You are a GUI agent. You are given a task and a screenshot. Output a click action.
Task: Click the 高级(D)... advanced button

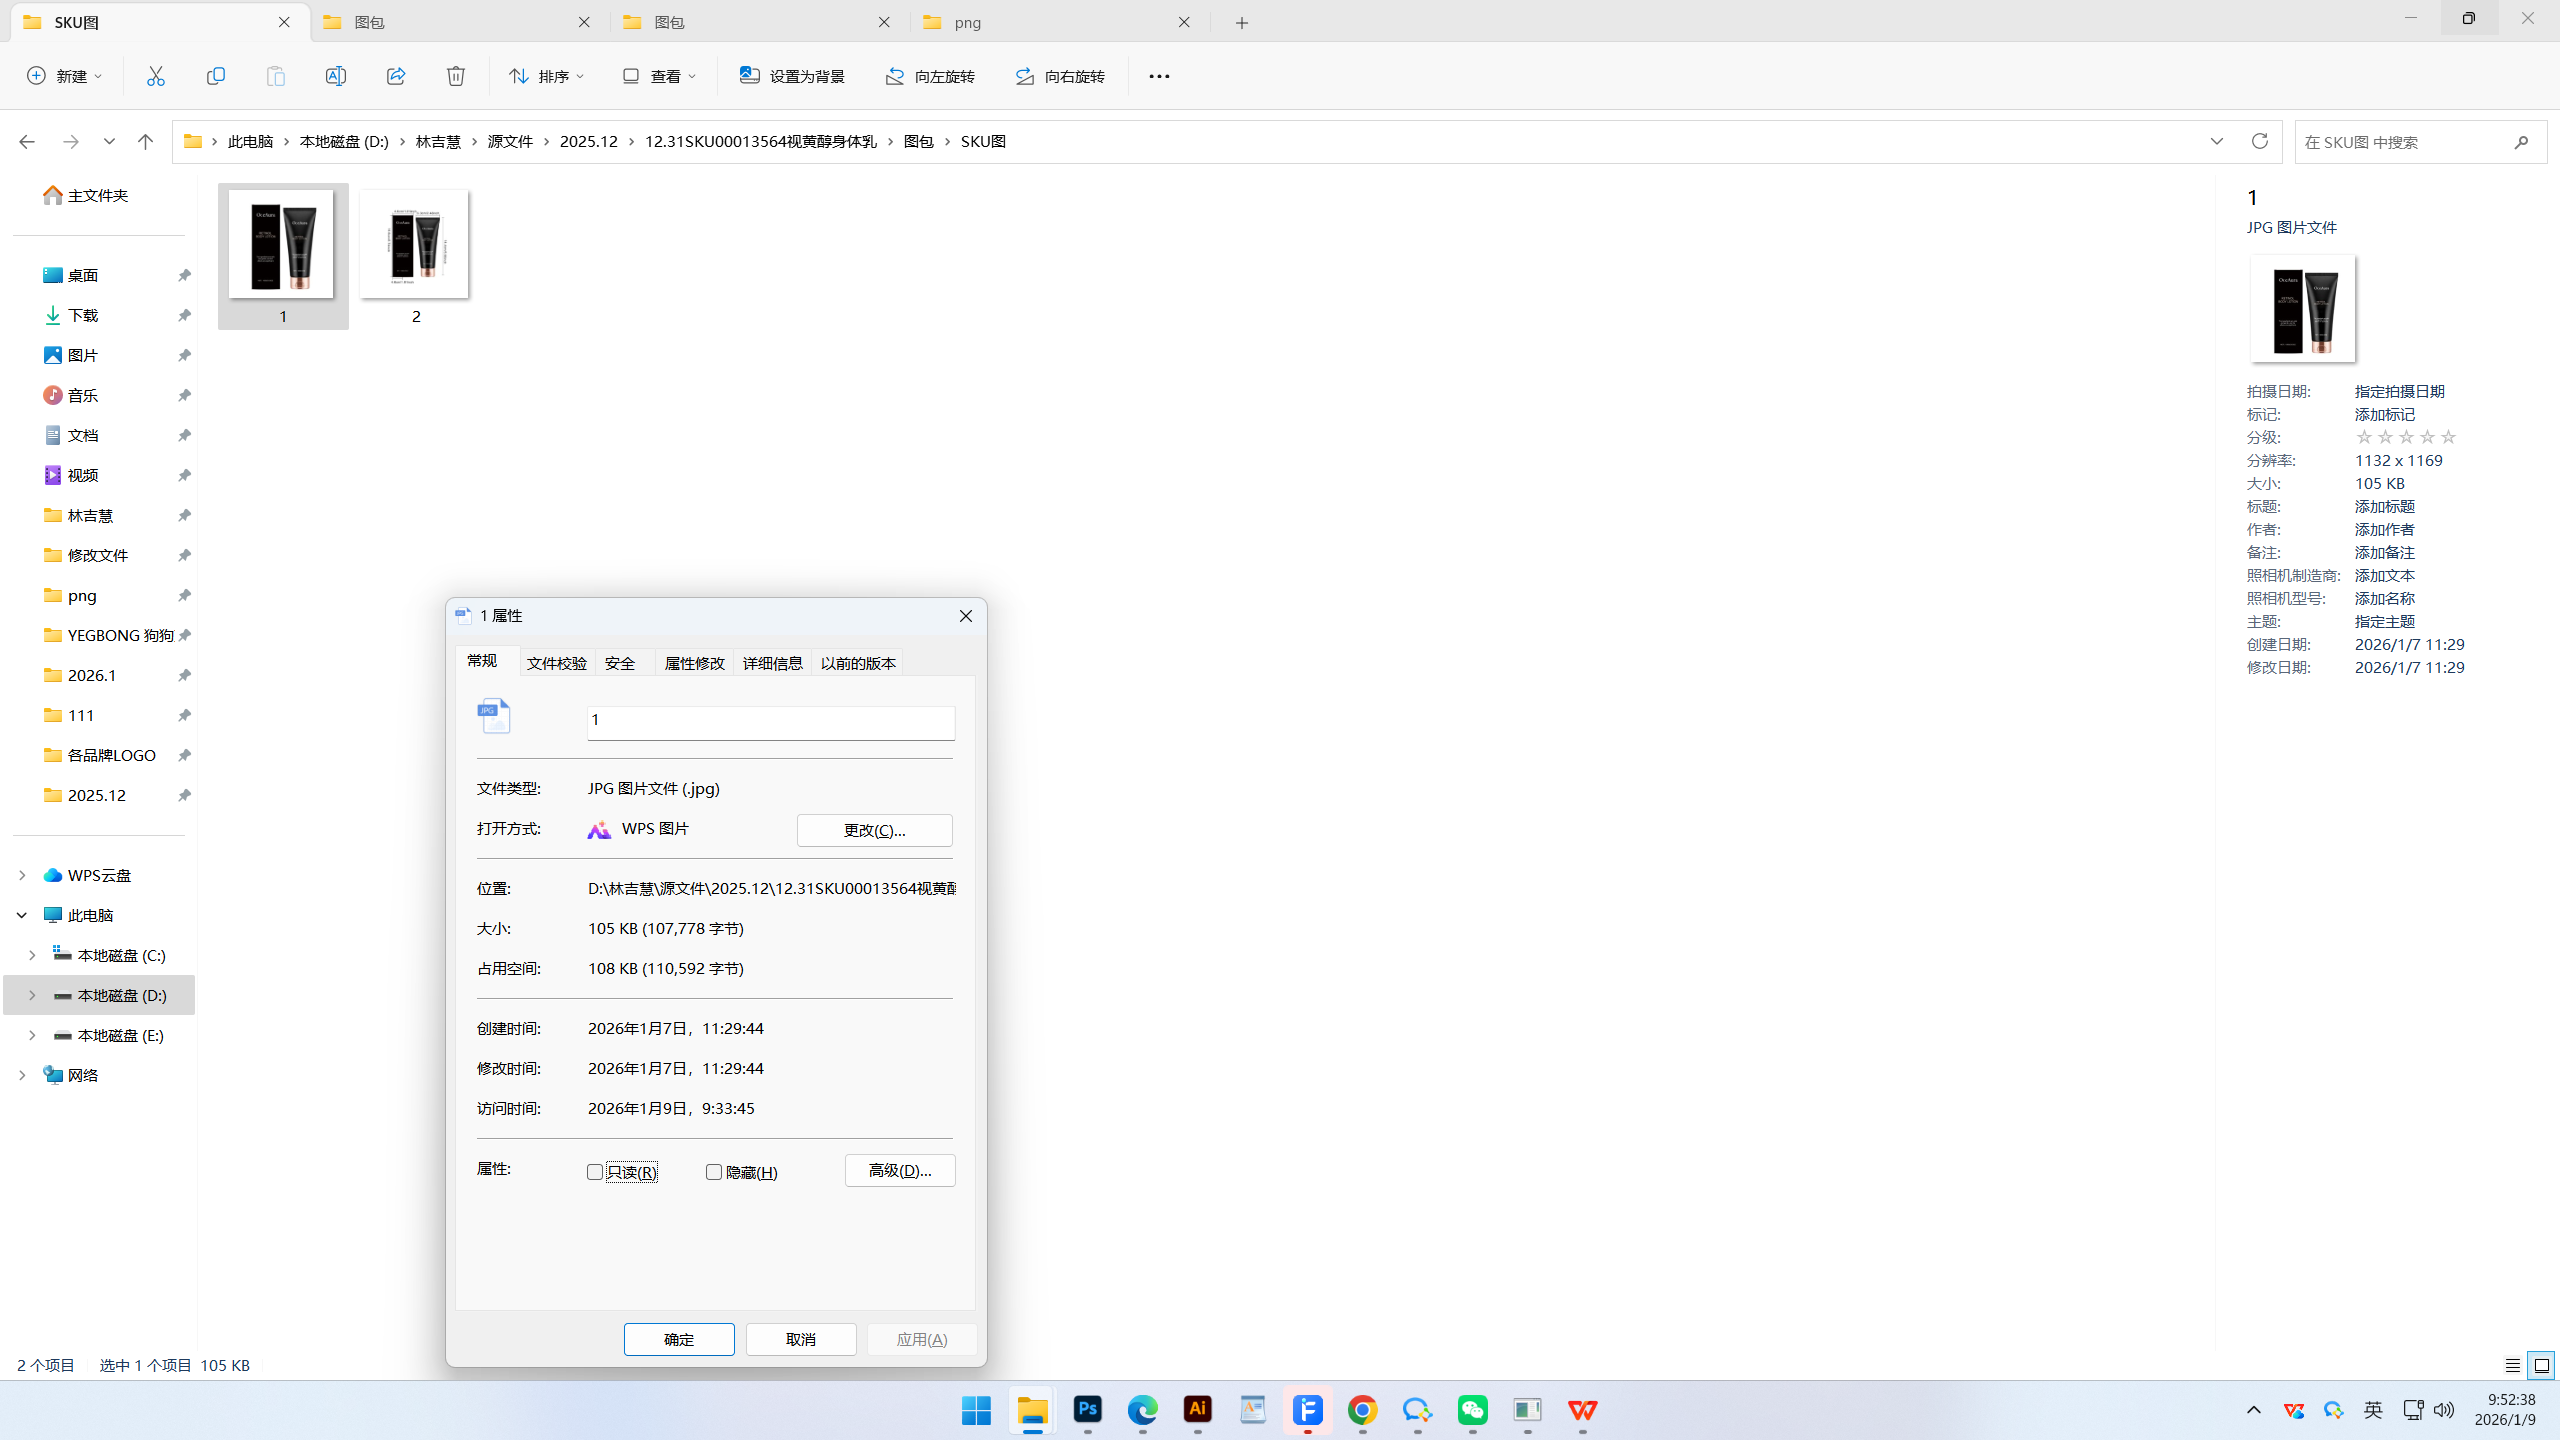pos(900,1170)
